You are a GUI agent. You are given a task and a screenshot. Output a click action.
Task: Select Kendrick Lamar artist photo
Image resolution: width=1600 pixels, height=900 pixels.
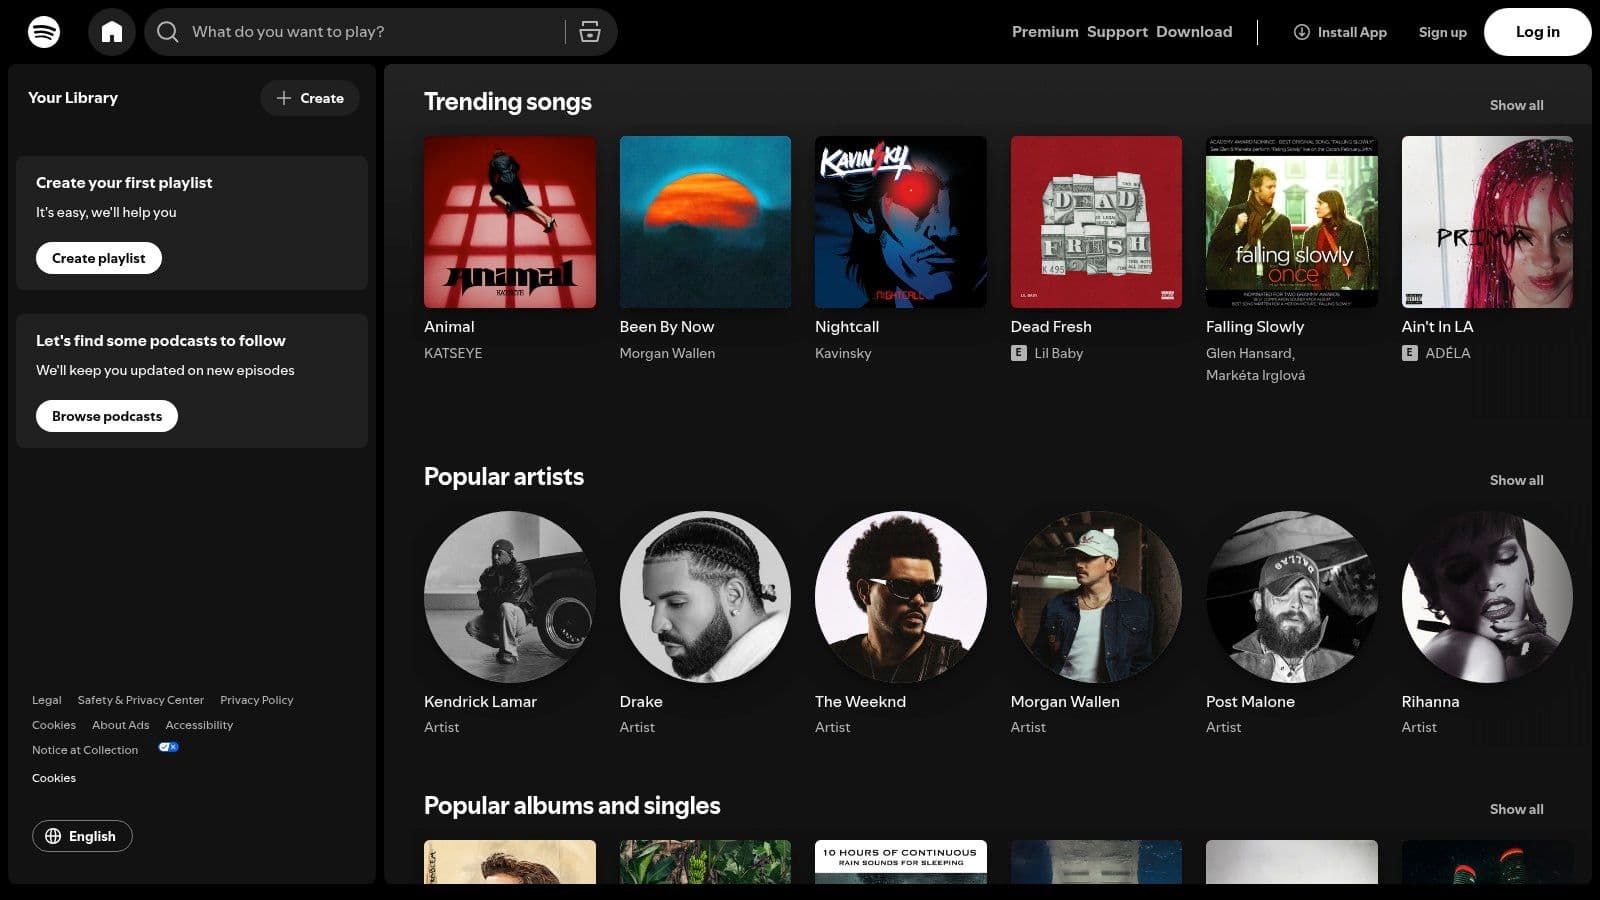[x=510, y=597]
